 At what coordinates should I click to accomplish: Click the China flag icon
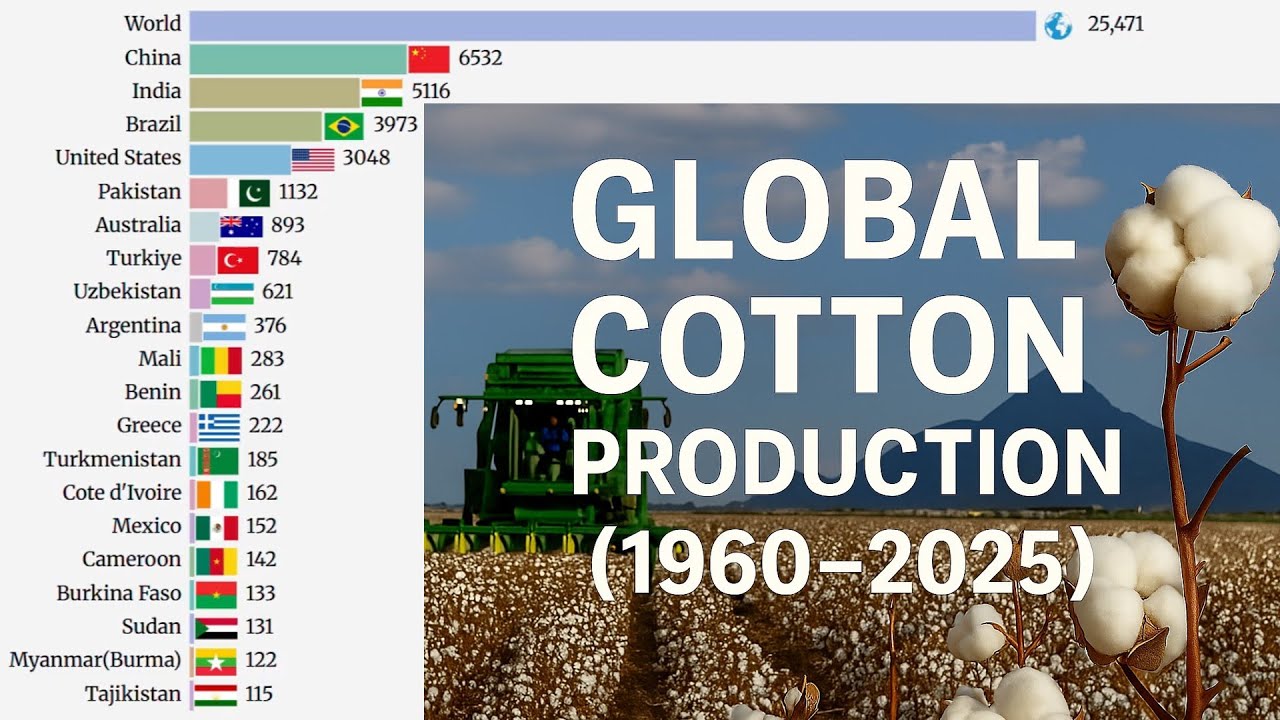click(x=429, y=59)
